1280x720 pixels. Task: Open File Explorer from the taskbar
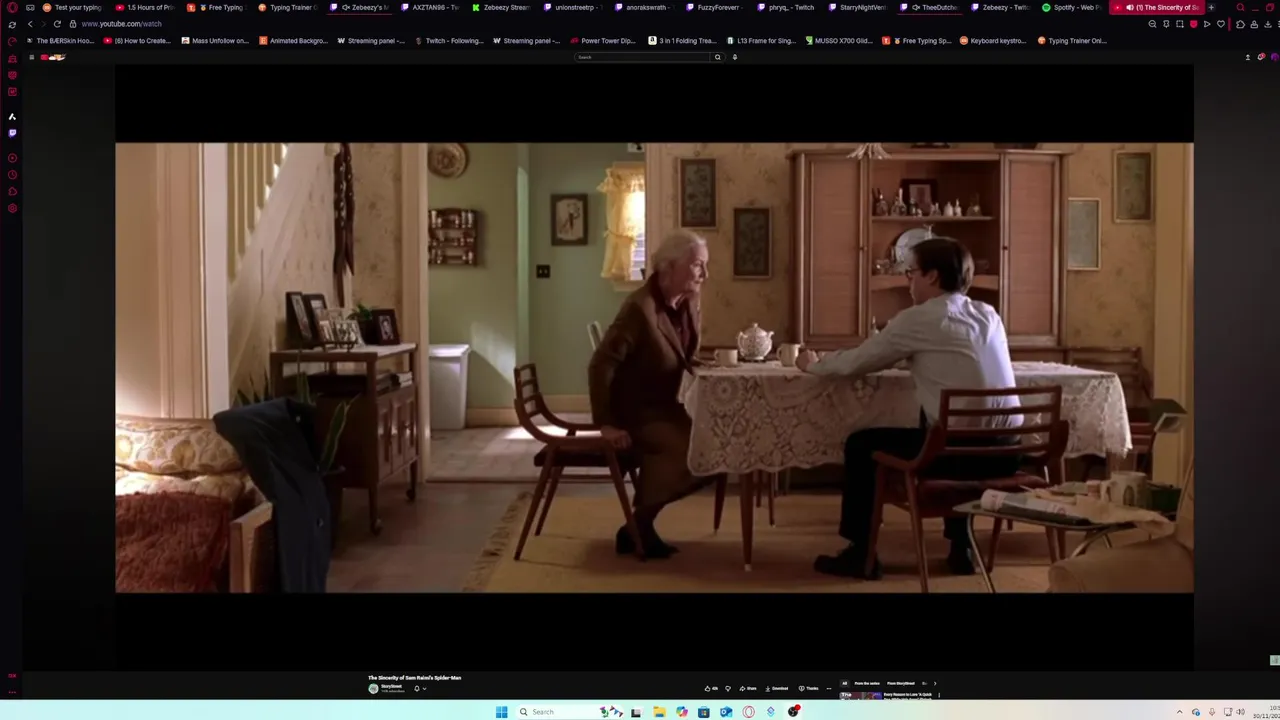coord(659,712)
